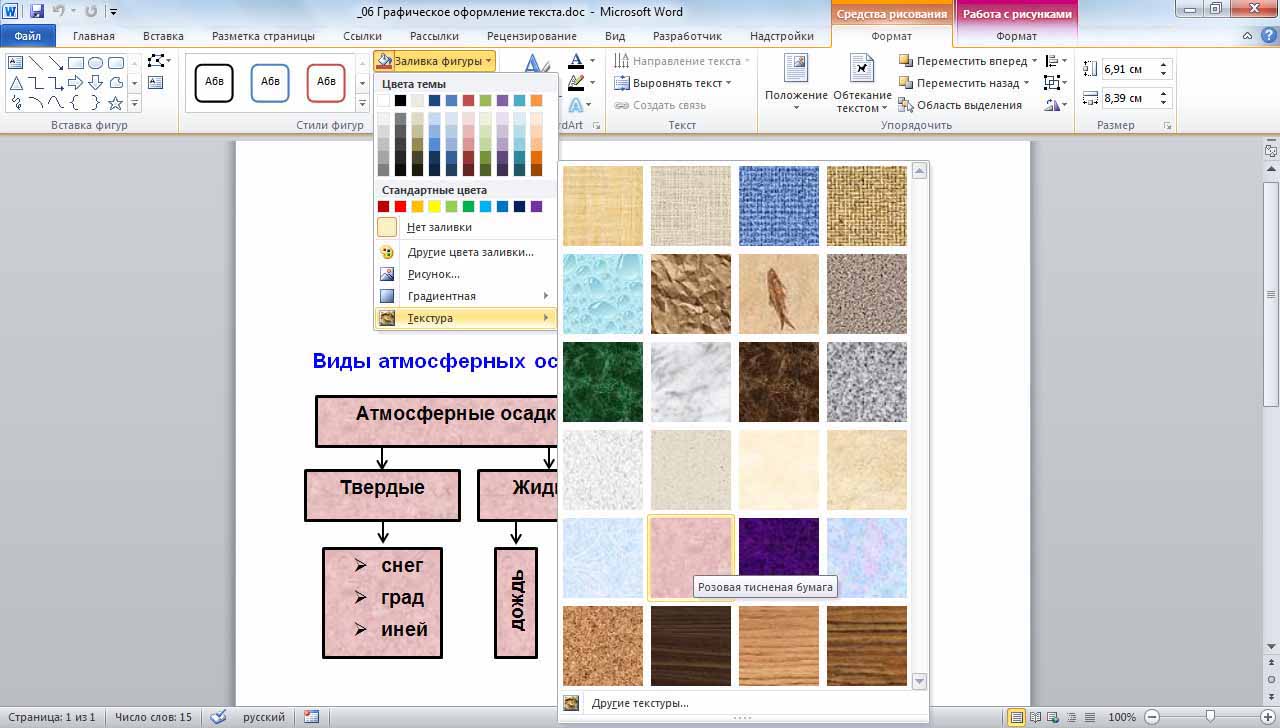Viewport: 1280px width, 728px height.
Task: Click the Твердые box in the diagram
Action: coord(382,495)
